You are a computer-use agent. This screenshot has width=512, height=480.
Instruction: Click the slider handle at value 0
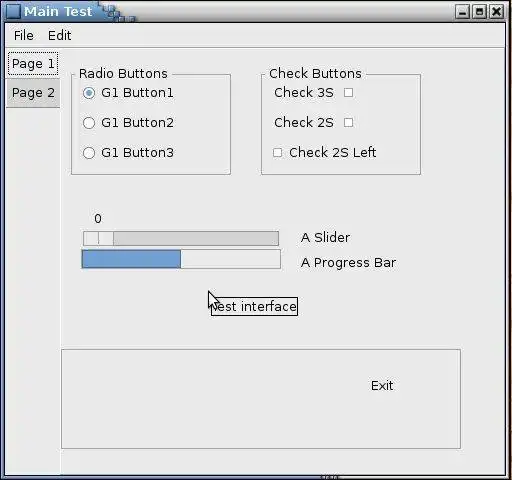pyautogui.click(x=98, y=238)
